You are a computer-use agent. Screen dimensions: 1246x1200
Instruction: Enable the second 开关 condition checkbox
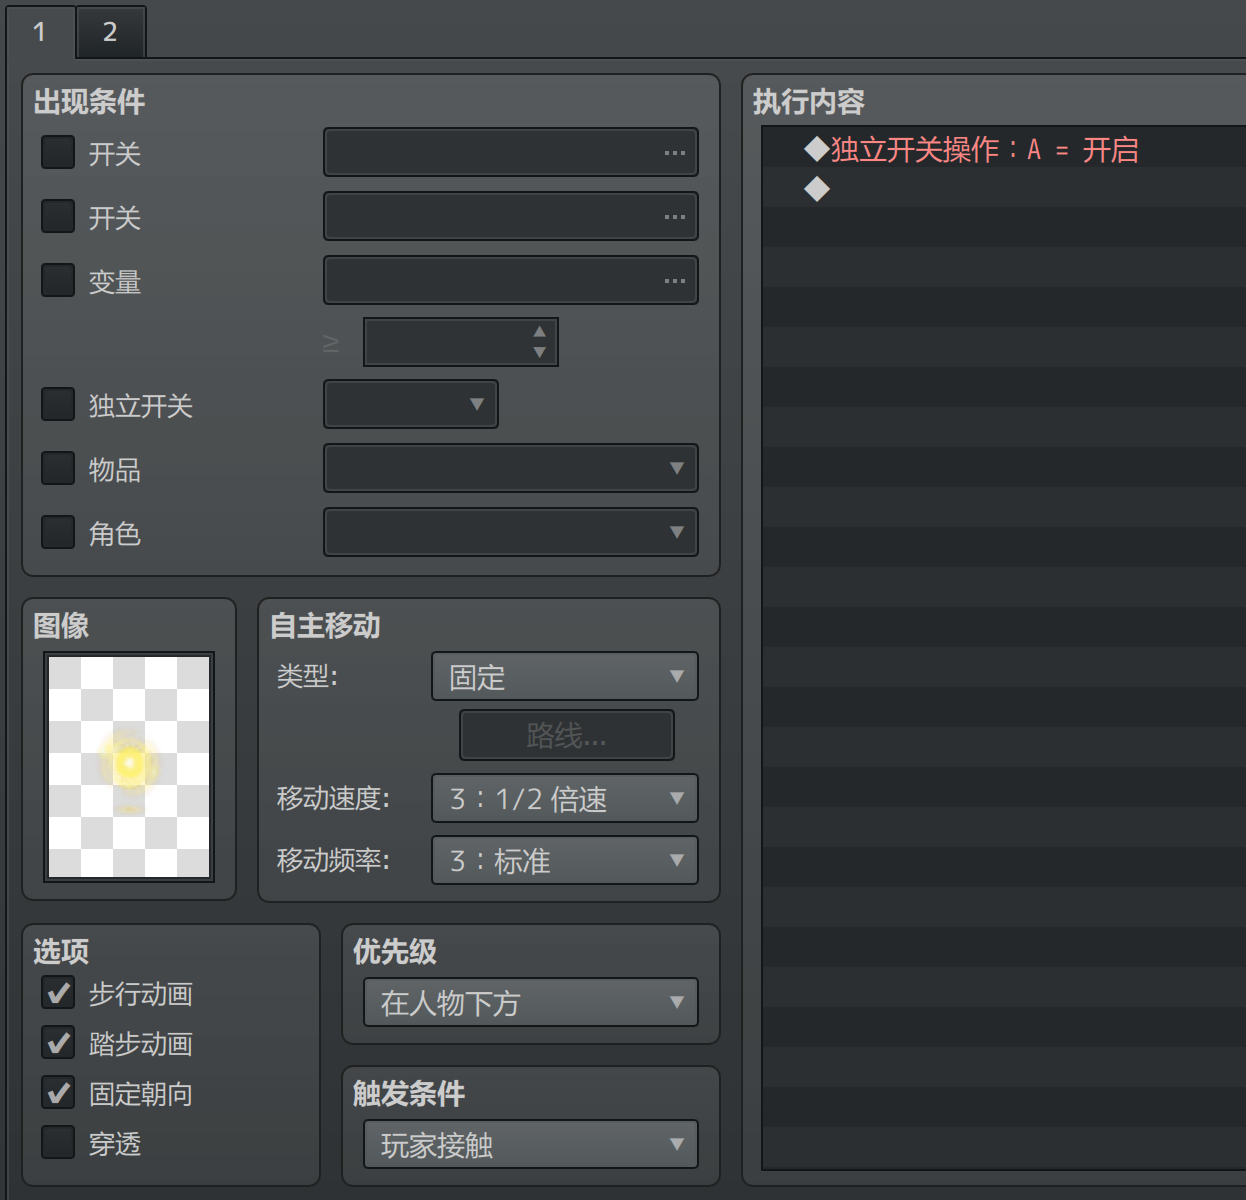(x=58, y=216)
